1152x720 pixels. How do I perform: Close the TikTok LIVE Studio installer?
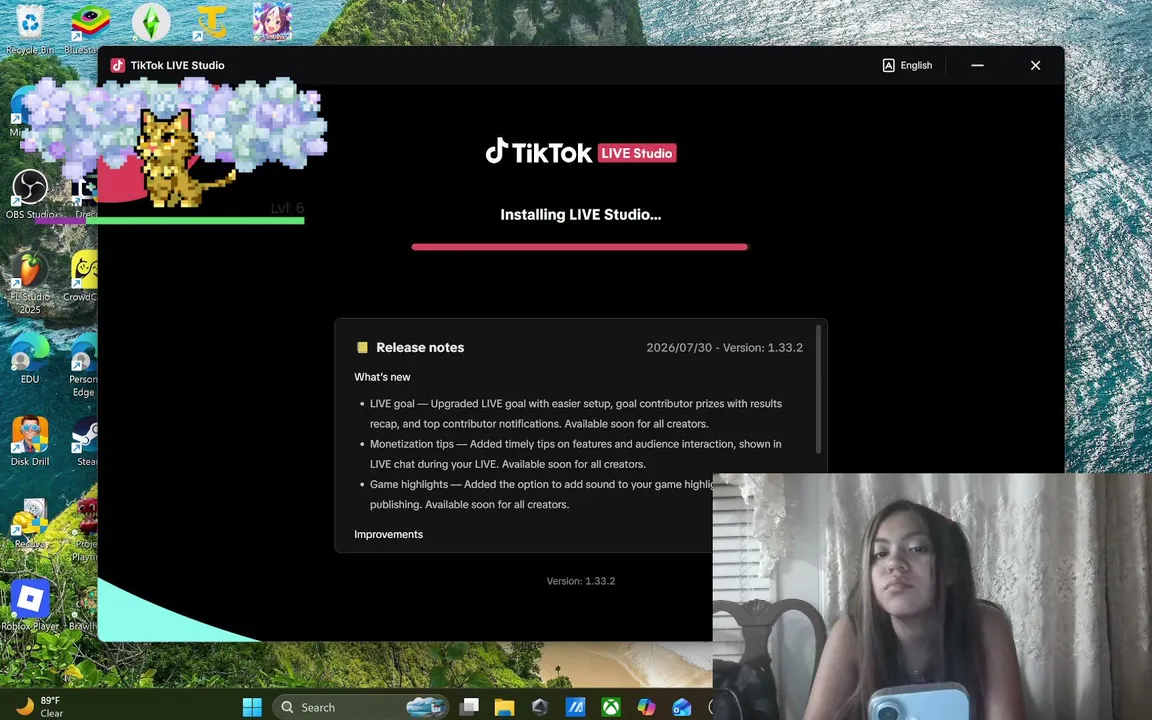(1035, 65)
